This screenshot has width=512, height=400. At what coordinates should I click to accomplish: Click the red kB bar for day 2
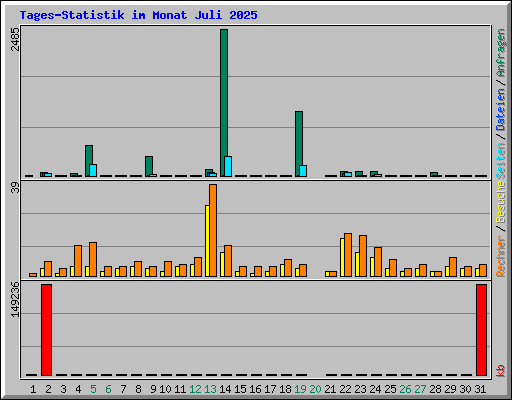coord(47,330)
